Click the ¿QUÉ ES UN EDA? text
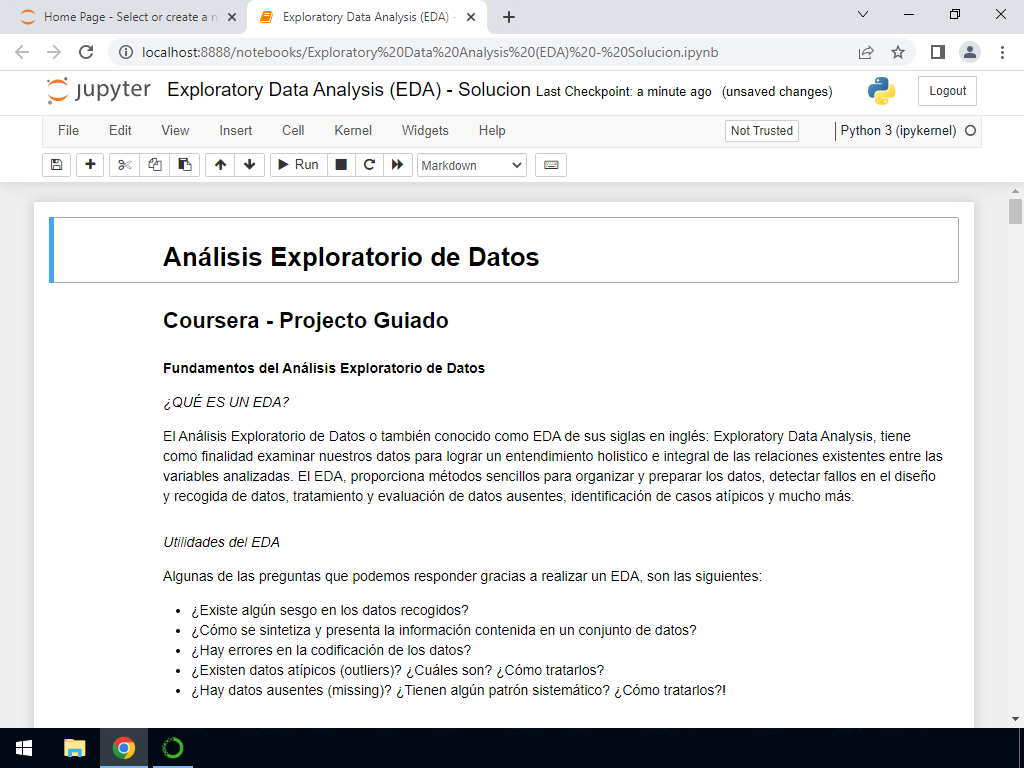The height and width of the screenshot is (768, 1024). [x=226, y=402]
